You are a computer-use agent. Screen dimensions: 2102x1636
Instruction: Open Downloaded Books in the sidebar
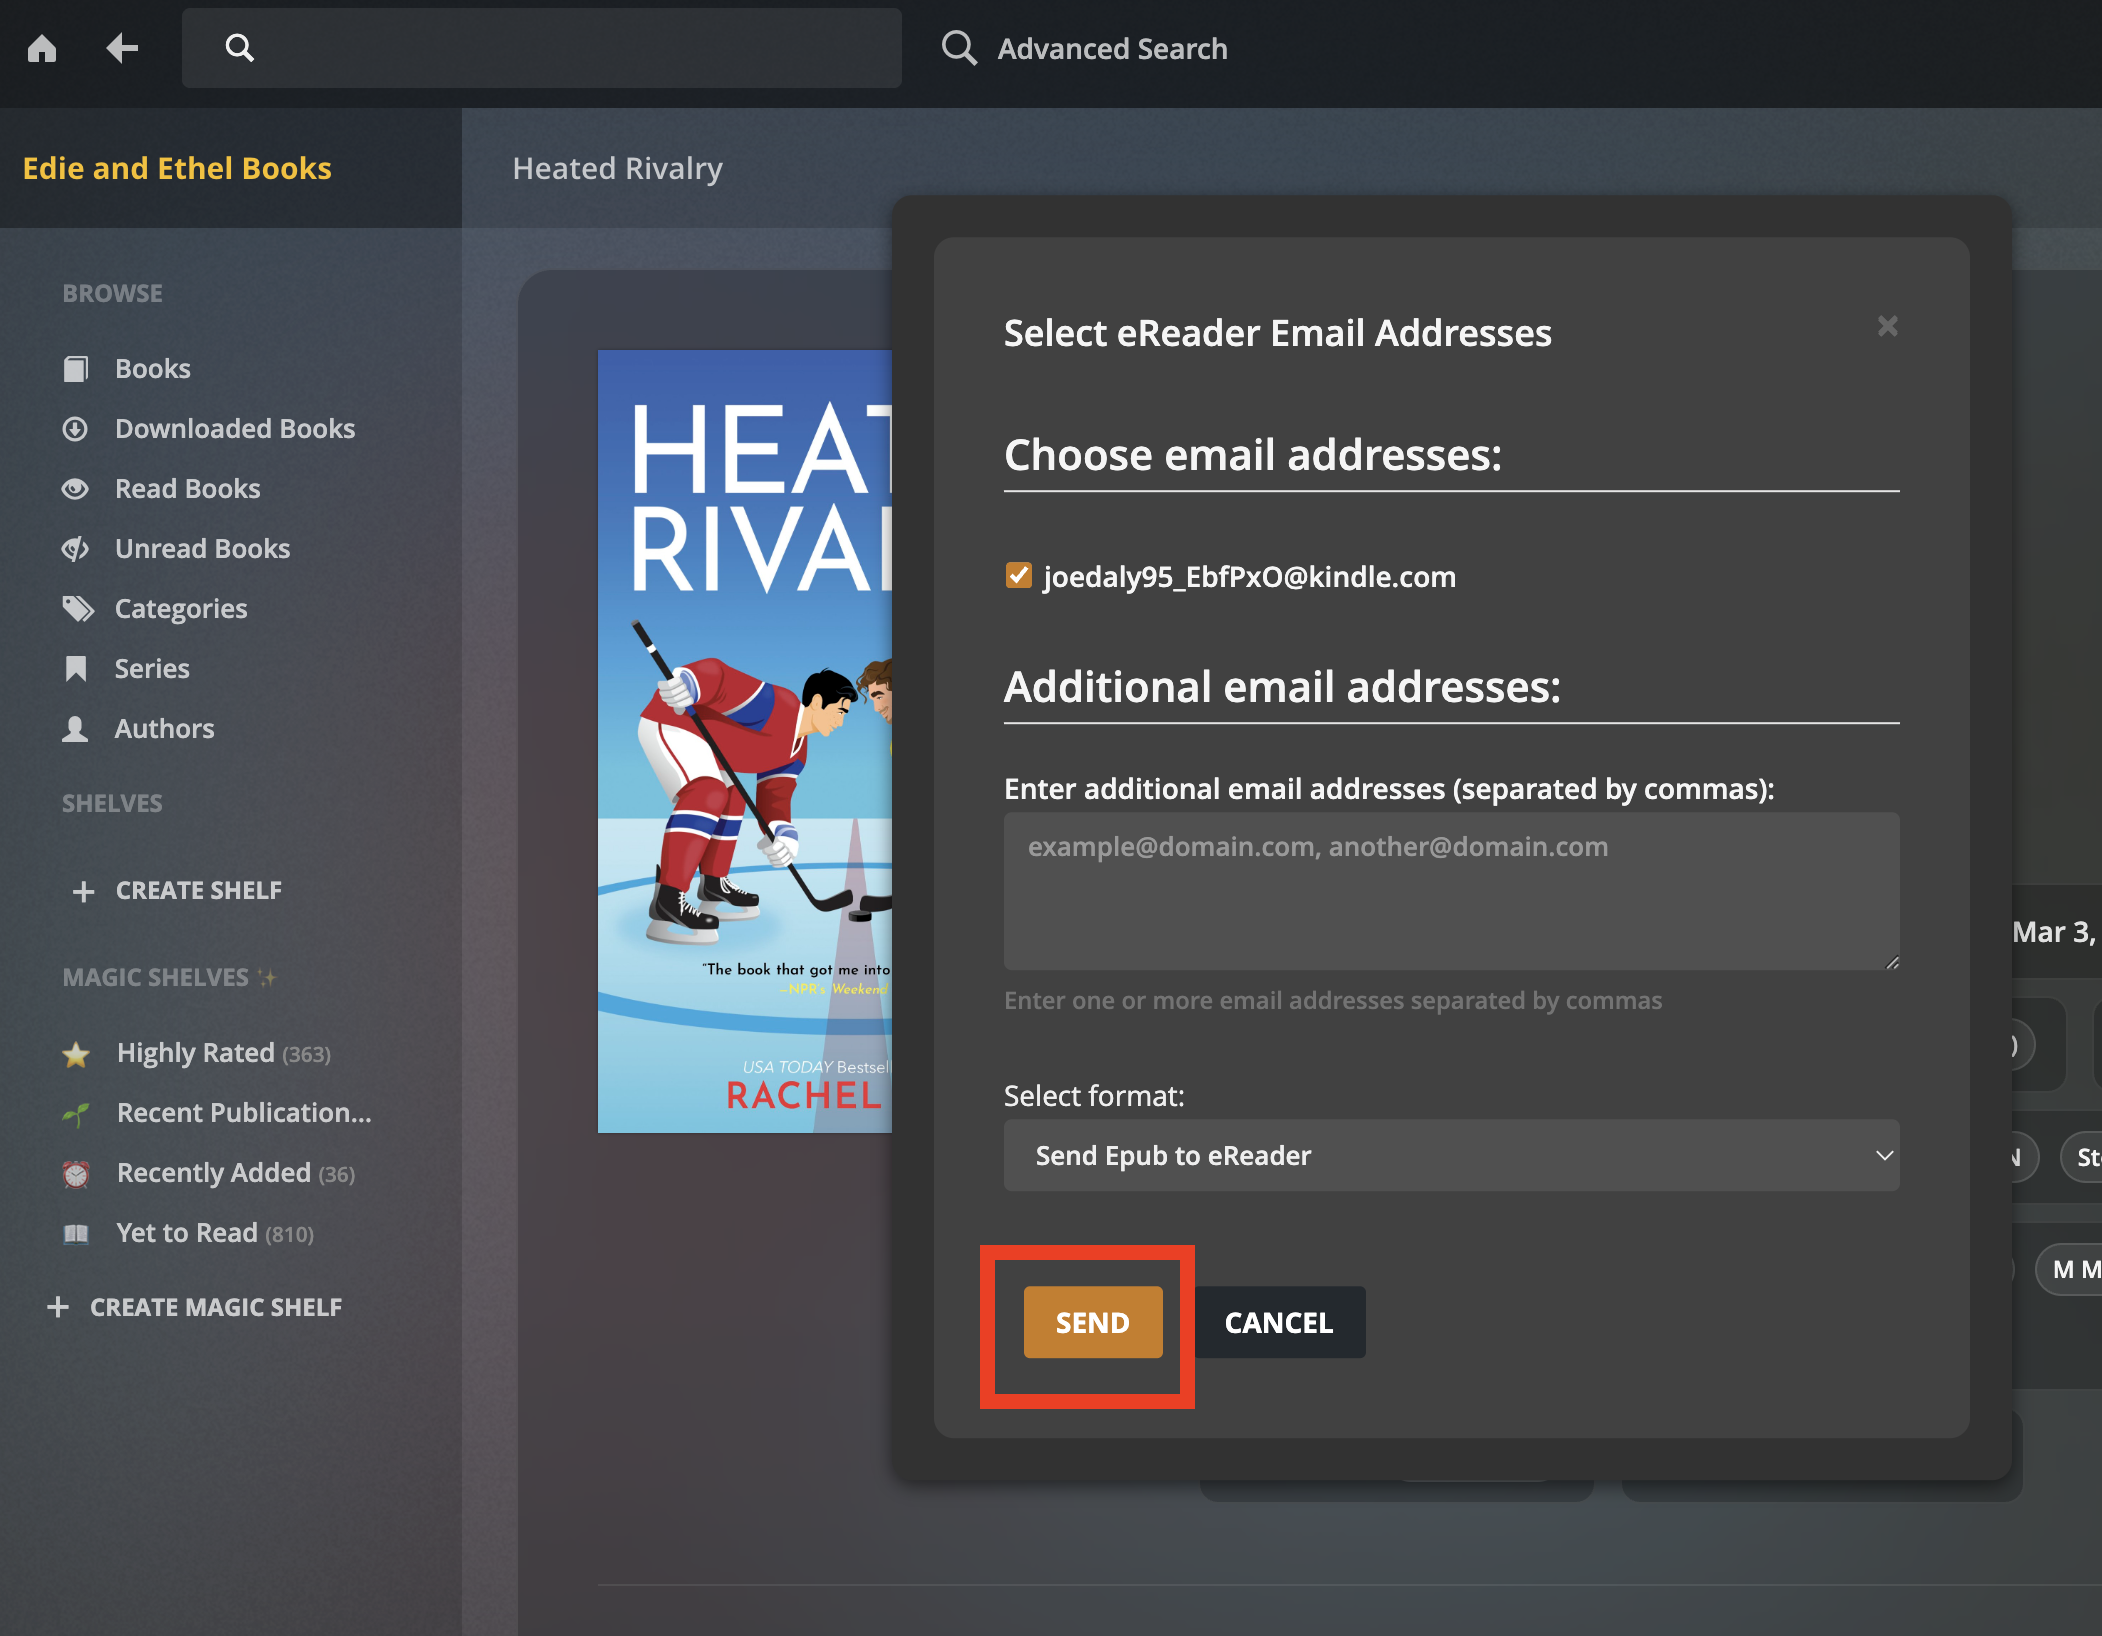click(235, 429)
